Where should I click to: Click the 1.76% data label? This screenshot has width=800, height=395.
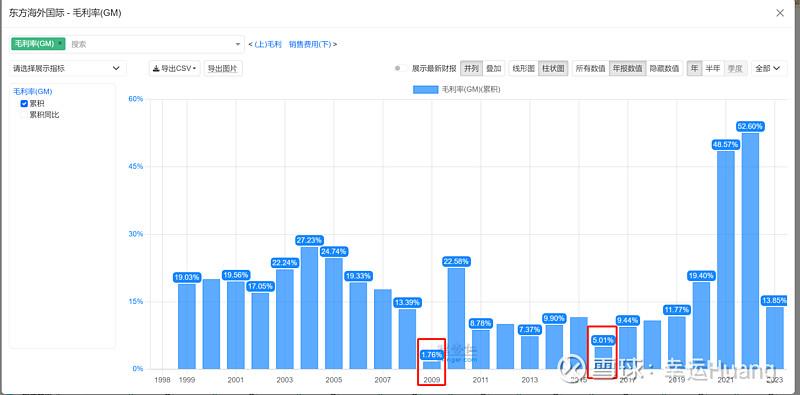coord(432,355)
